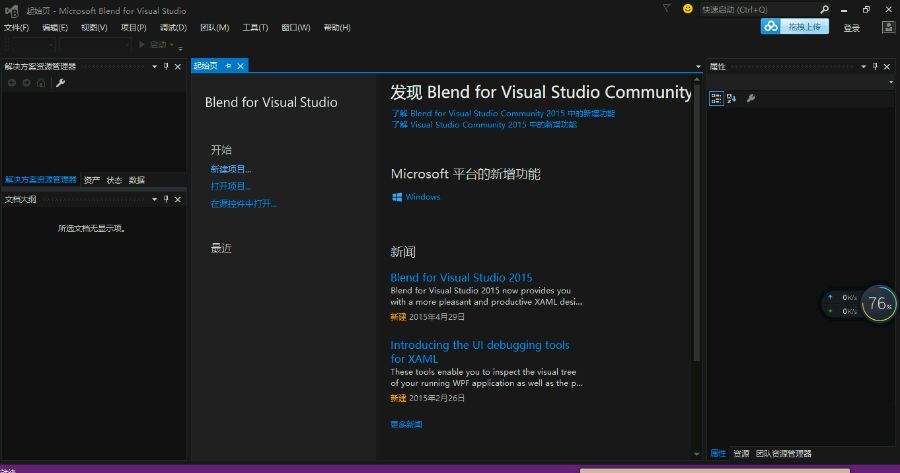Screen dimensions: 900x473
Task: Click the cloud upload icon on 拖拽上传 button
Action: [771, 26]
